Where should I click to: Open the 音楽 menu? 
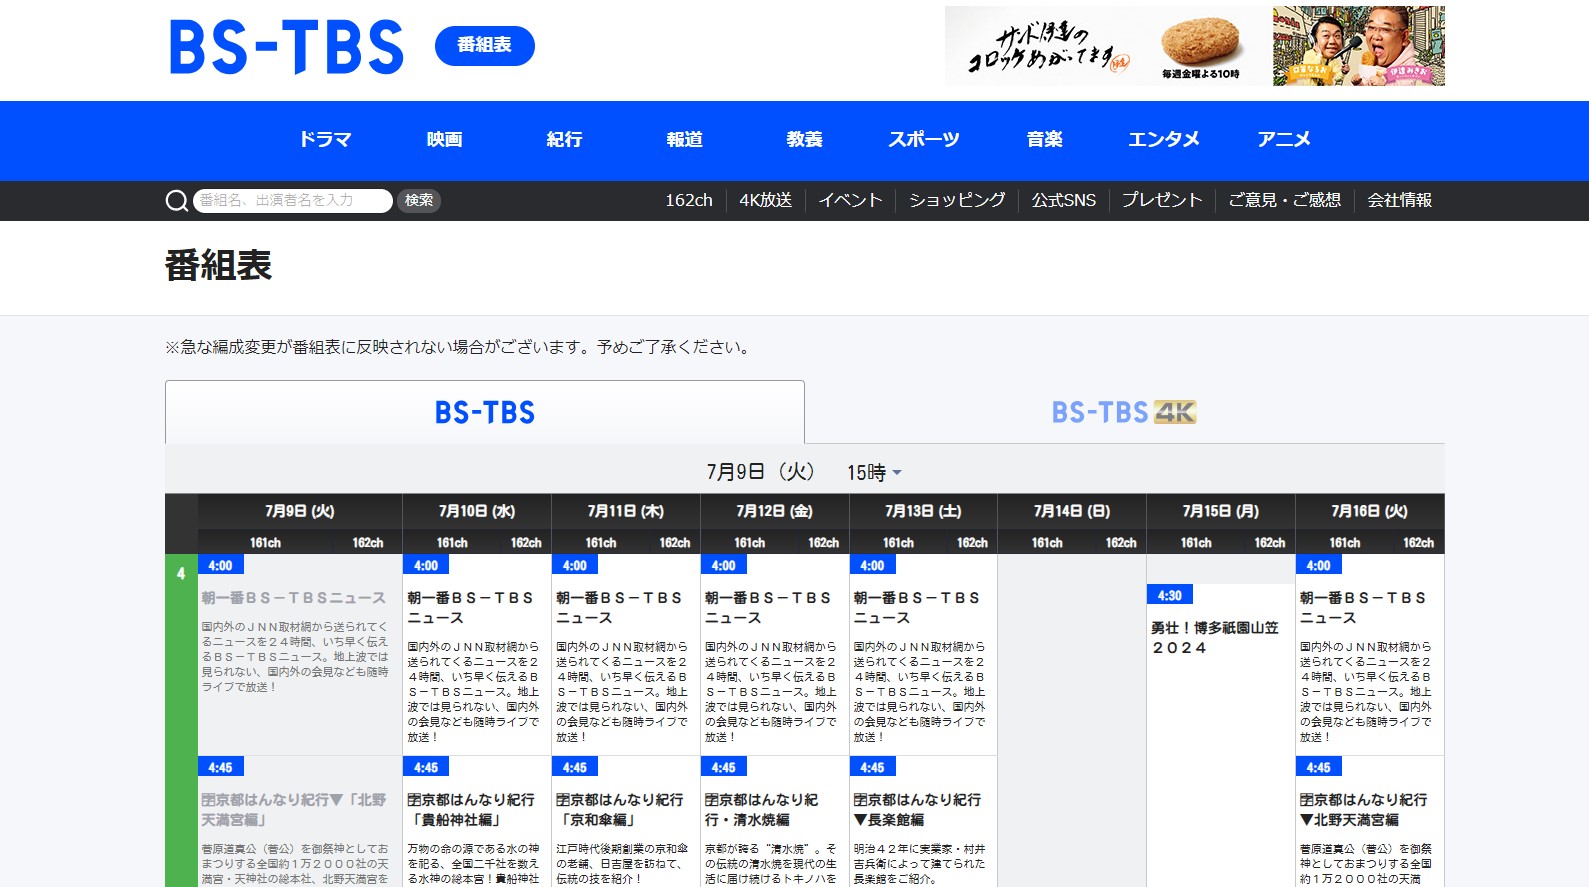pos(1044,140)
